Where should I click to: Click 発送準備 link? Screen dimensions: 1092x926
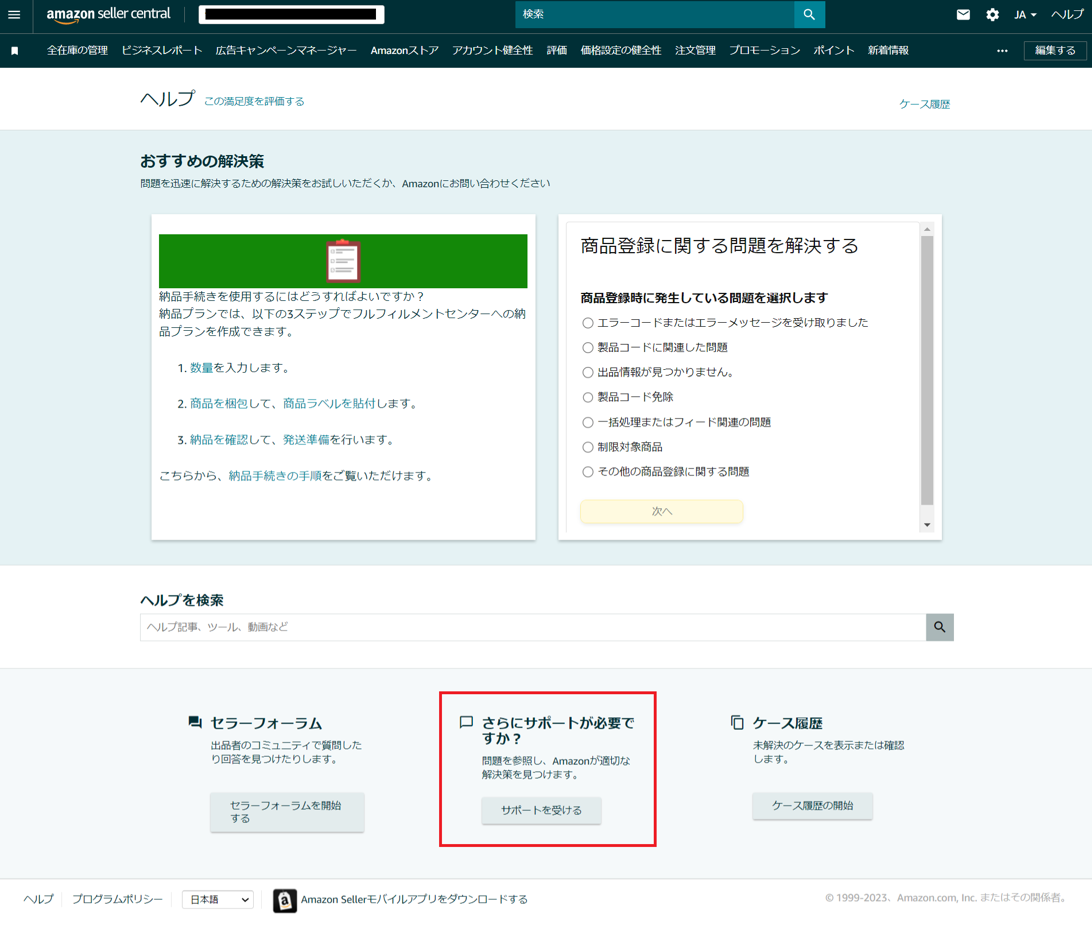pos(306,440)
